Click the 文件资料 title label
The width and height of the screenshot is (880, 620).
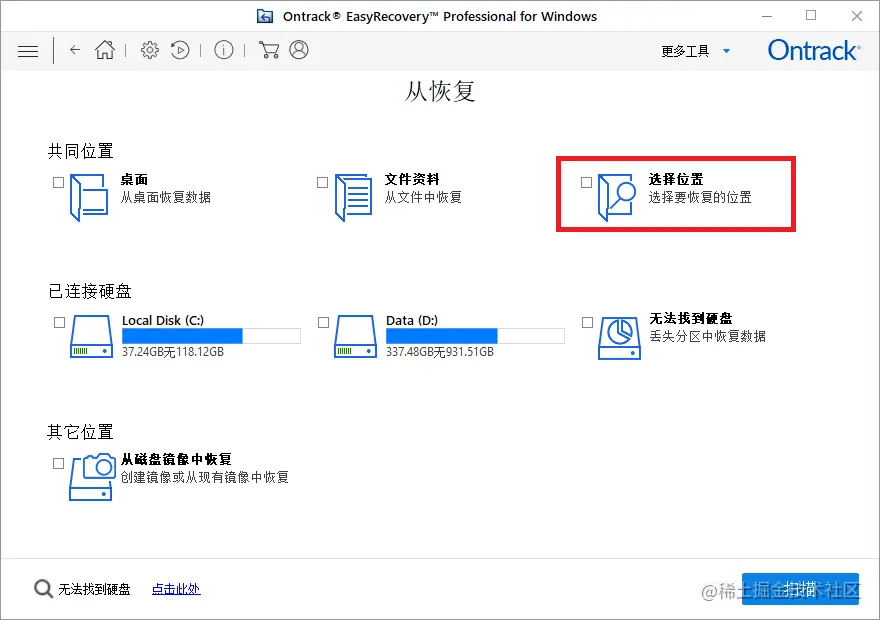(412, 180)
